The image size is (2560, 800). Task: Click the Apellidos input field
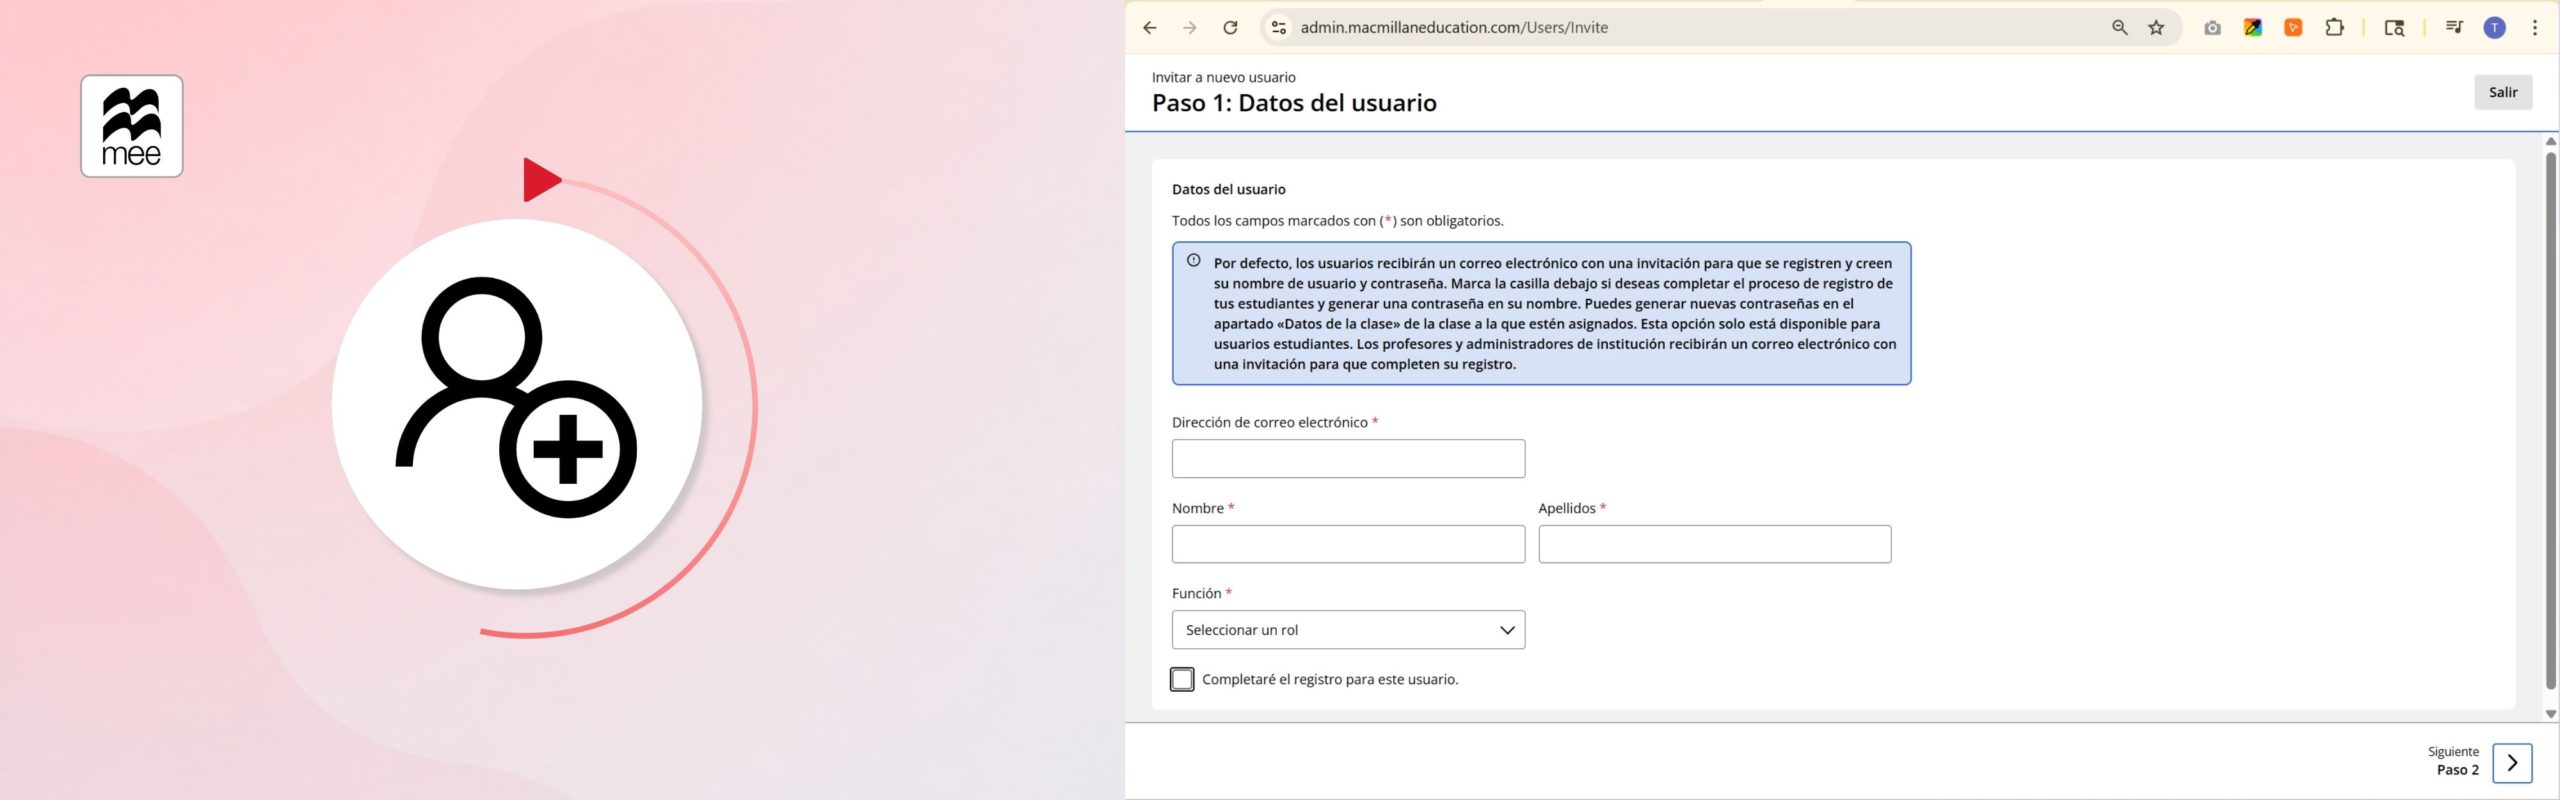pos(1714,544)
